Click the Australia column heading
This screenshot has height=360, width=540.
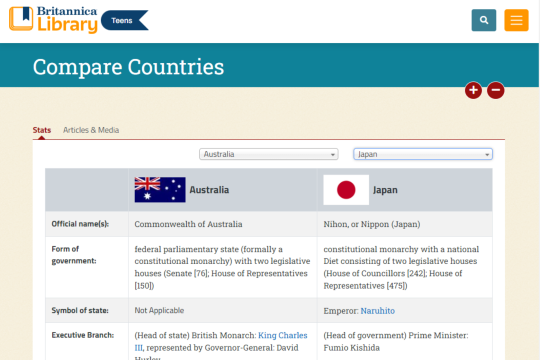[209, 190]
